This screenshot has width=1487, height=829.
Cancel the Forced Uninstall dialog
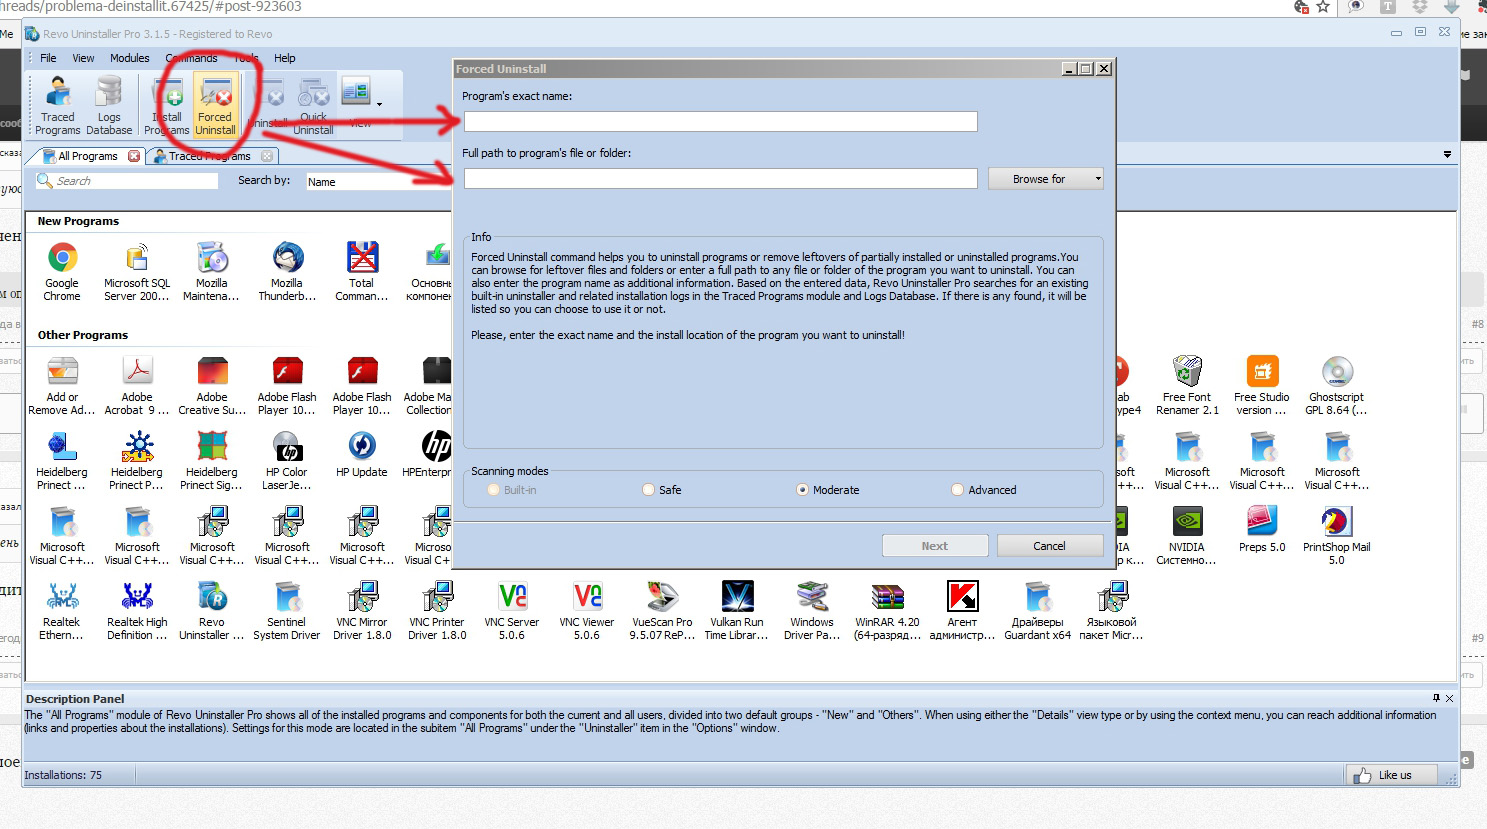[1049, 546]
